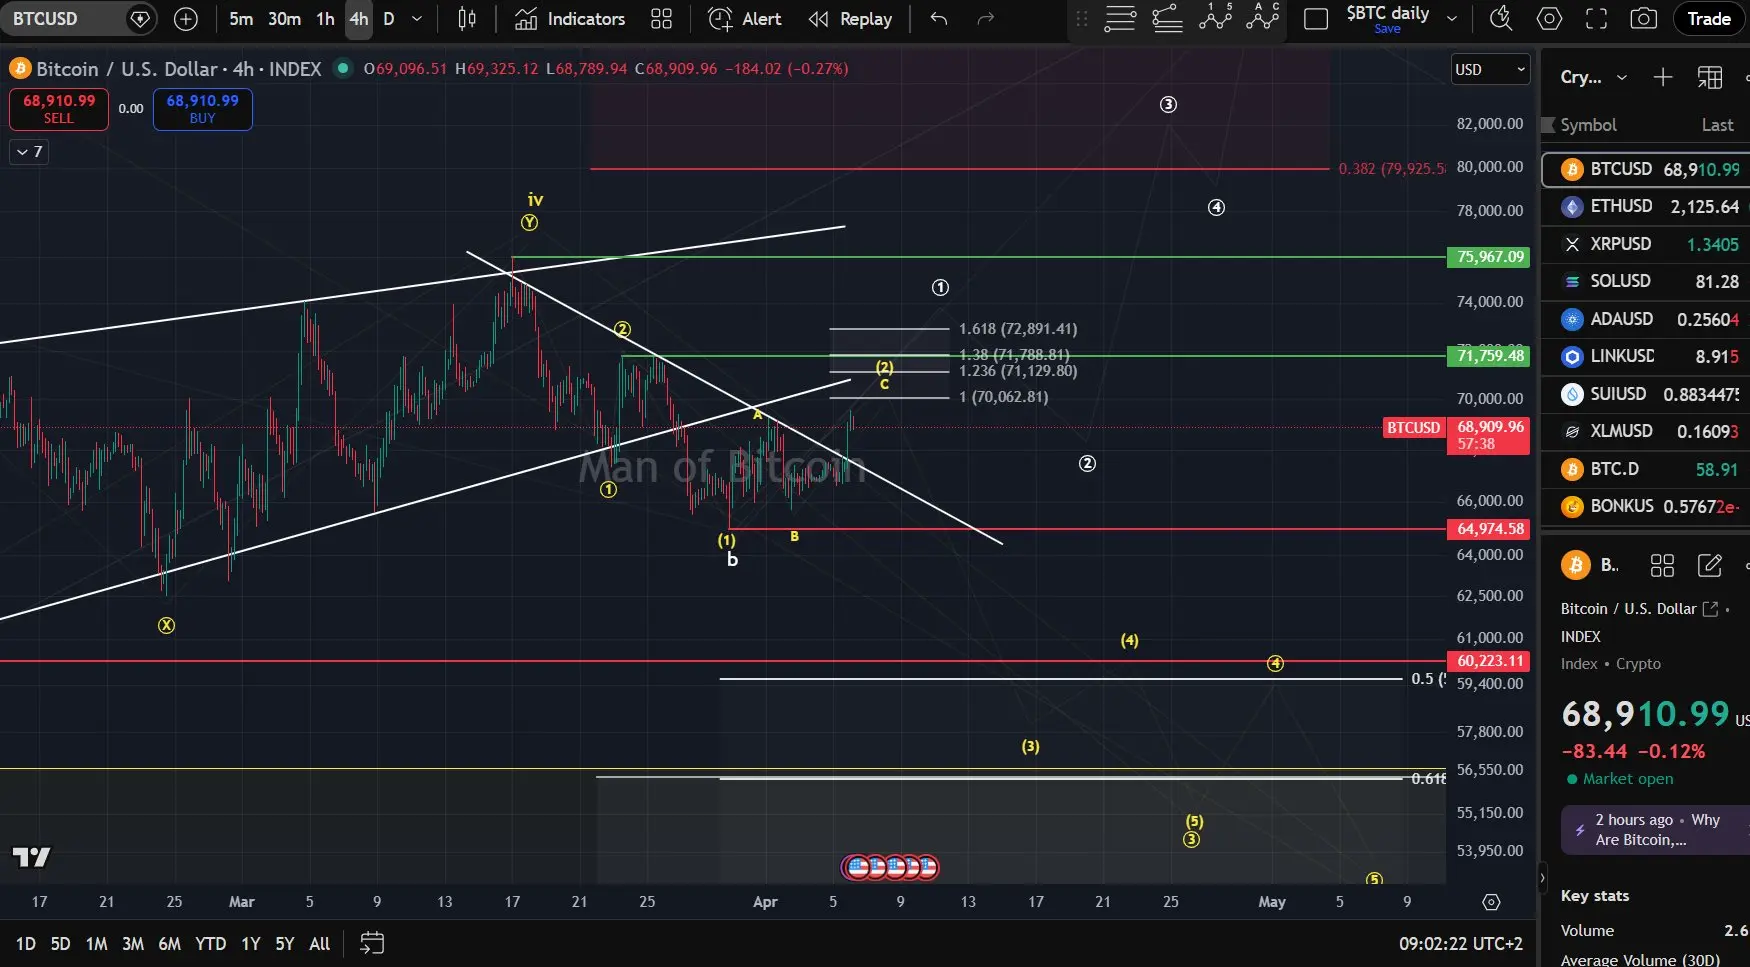Redo the chart action
1750x967 pixels.
pyautogui.click(x=985, y=19)
